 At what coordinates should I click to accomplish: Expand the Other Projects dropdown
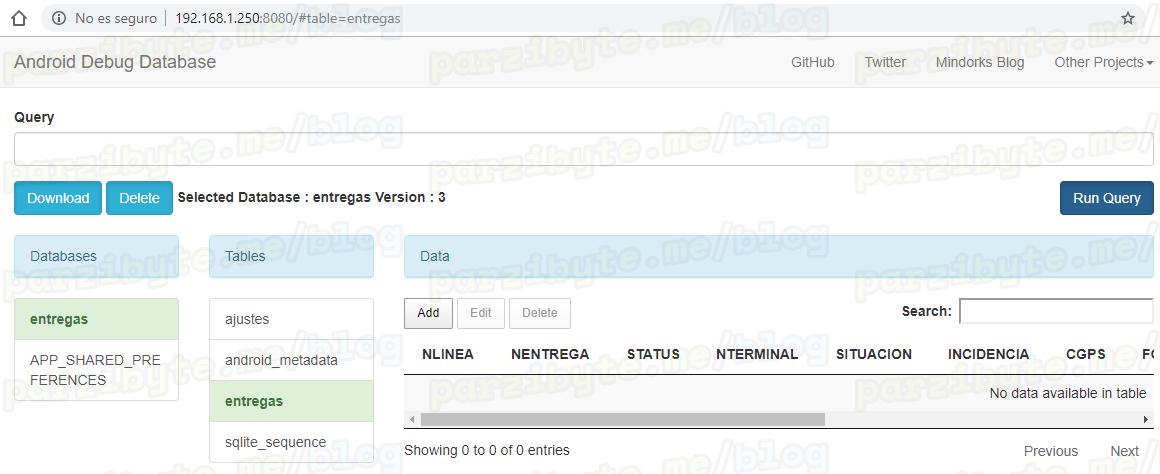1103,62
